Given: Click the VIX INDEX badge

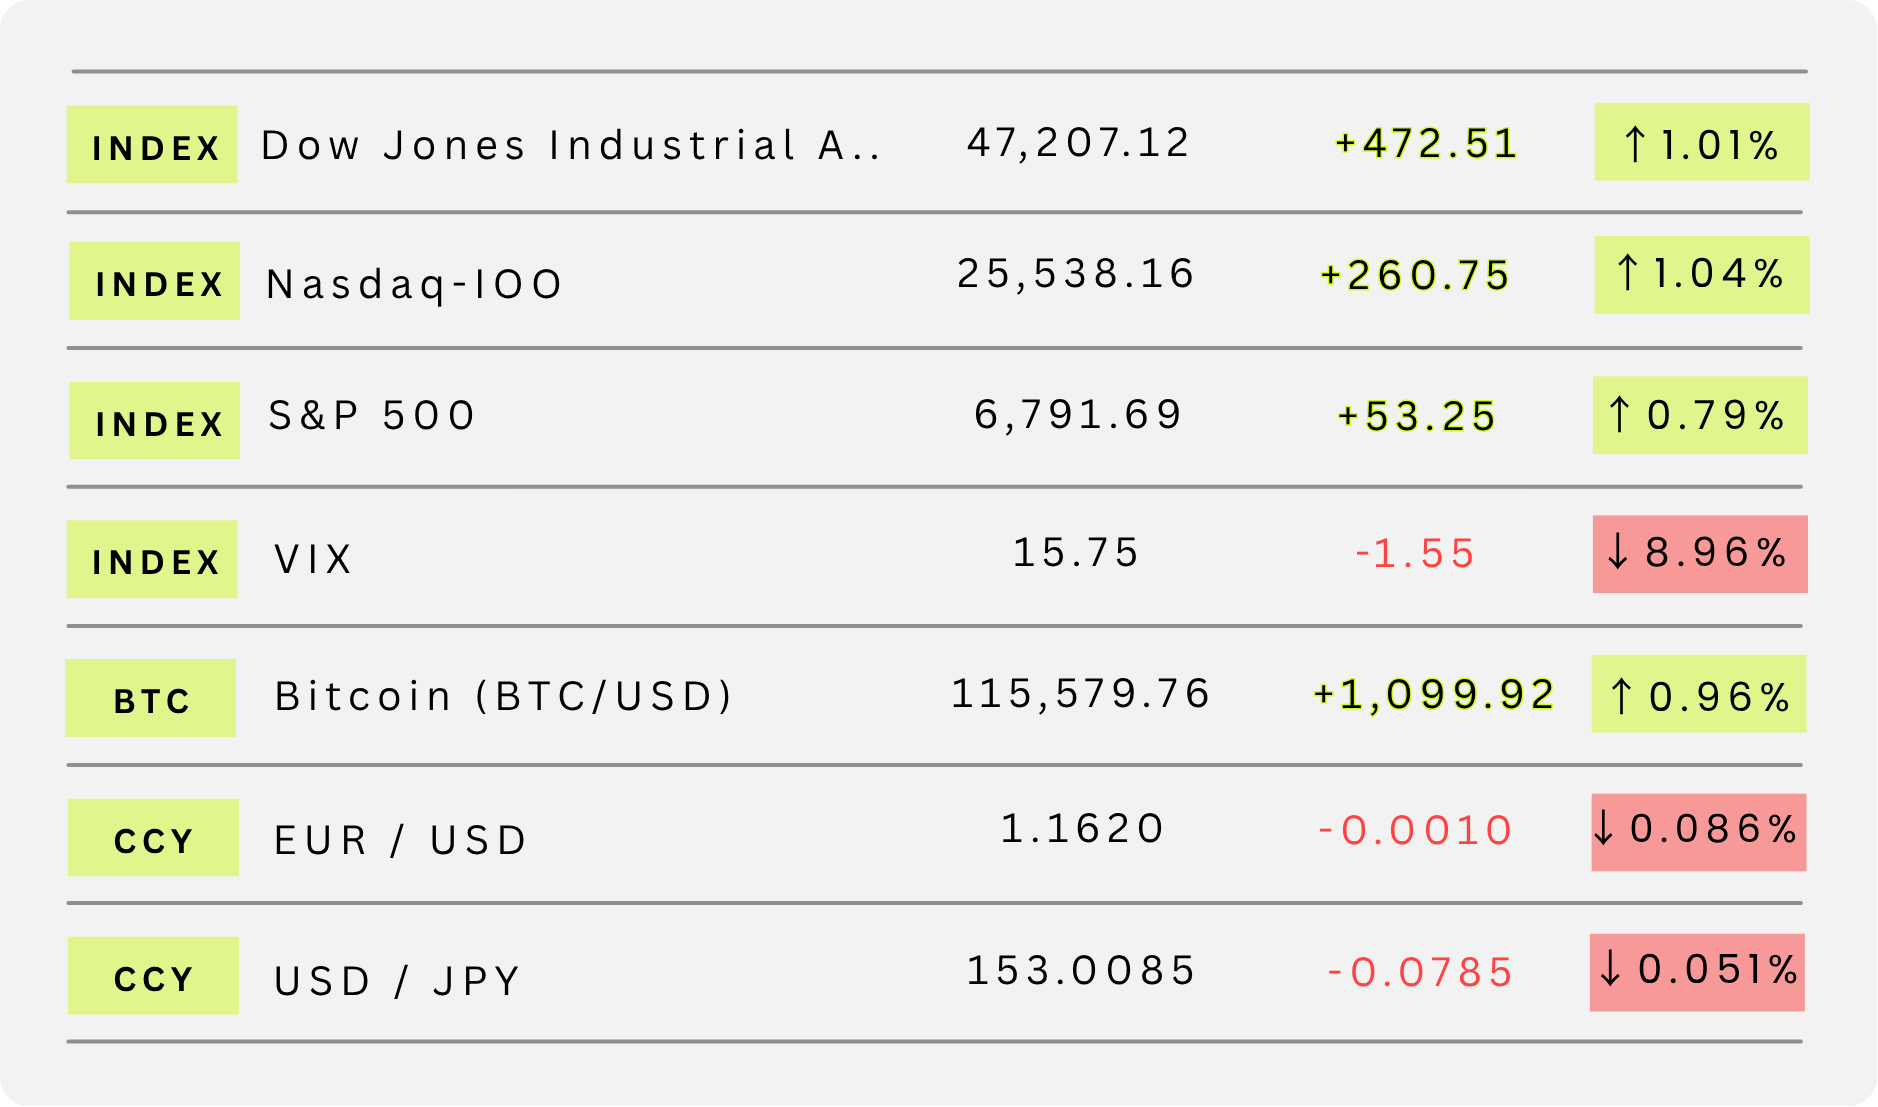Looking at the screenshot, I should (152, 559).
